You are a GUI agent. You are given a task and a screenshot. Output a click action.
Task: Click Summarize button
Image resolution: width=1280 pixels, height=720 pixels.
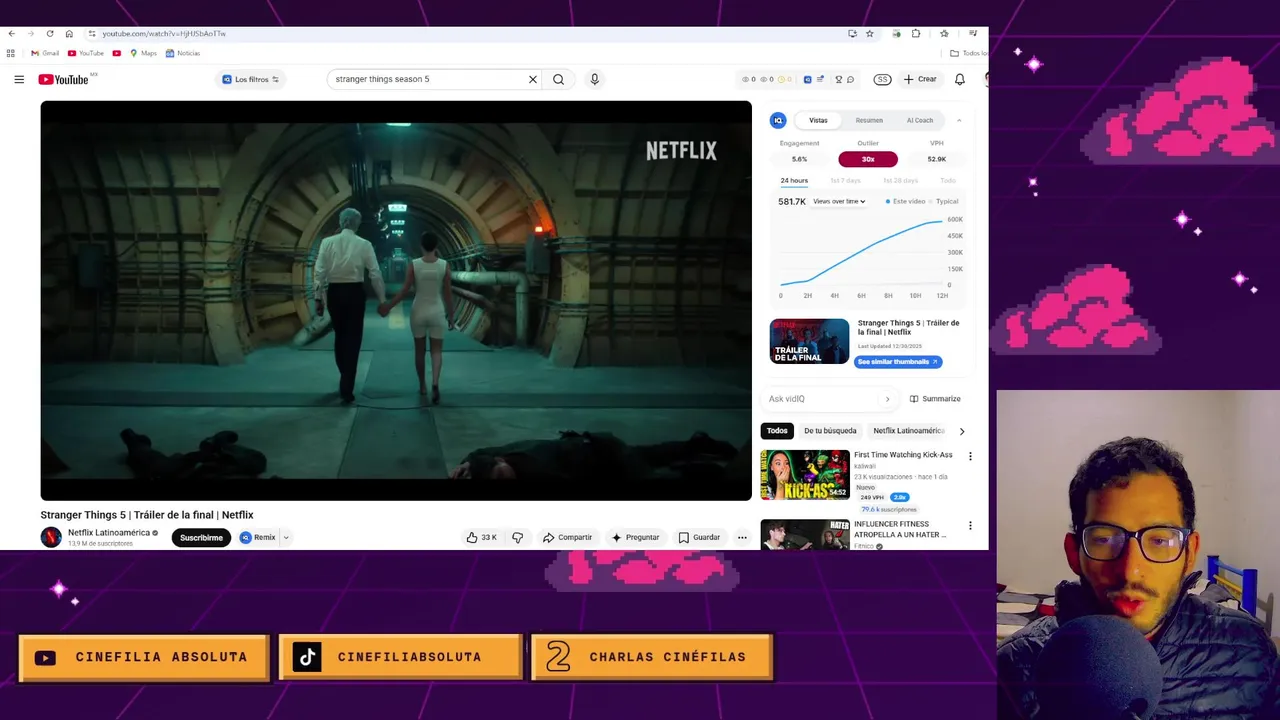coord(936,399)
